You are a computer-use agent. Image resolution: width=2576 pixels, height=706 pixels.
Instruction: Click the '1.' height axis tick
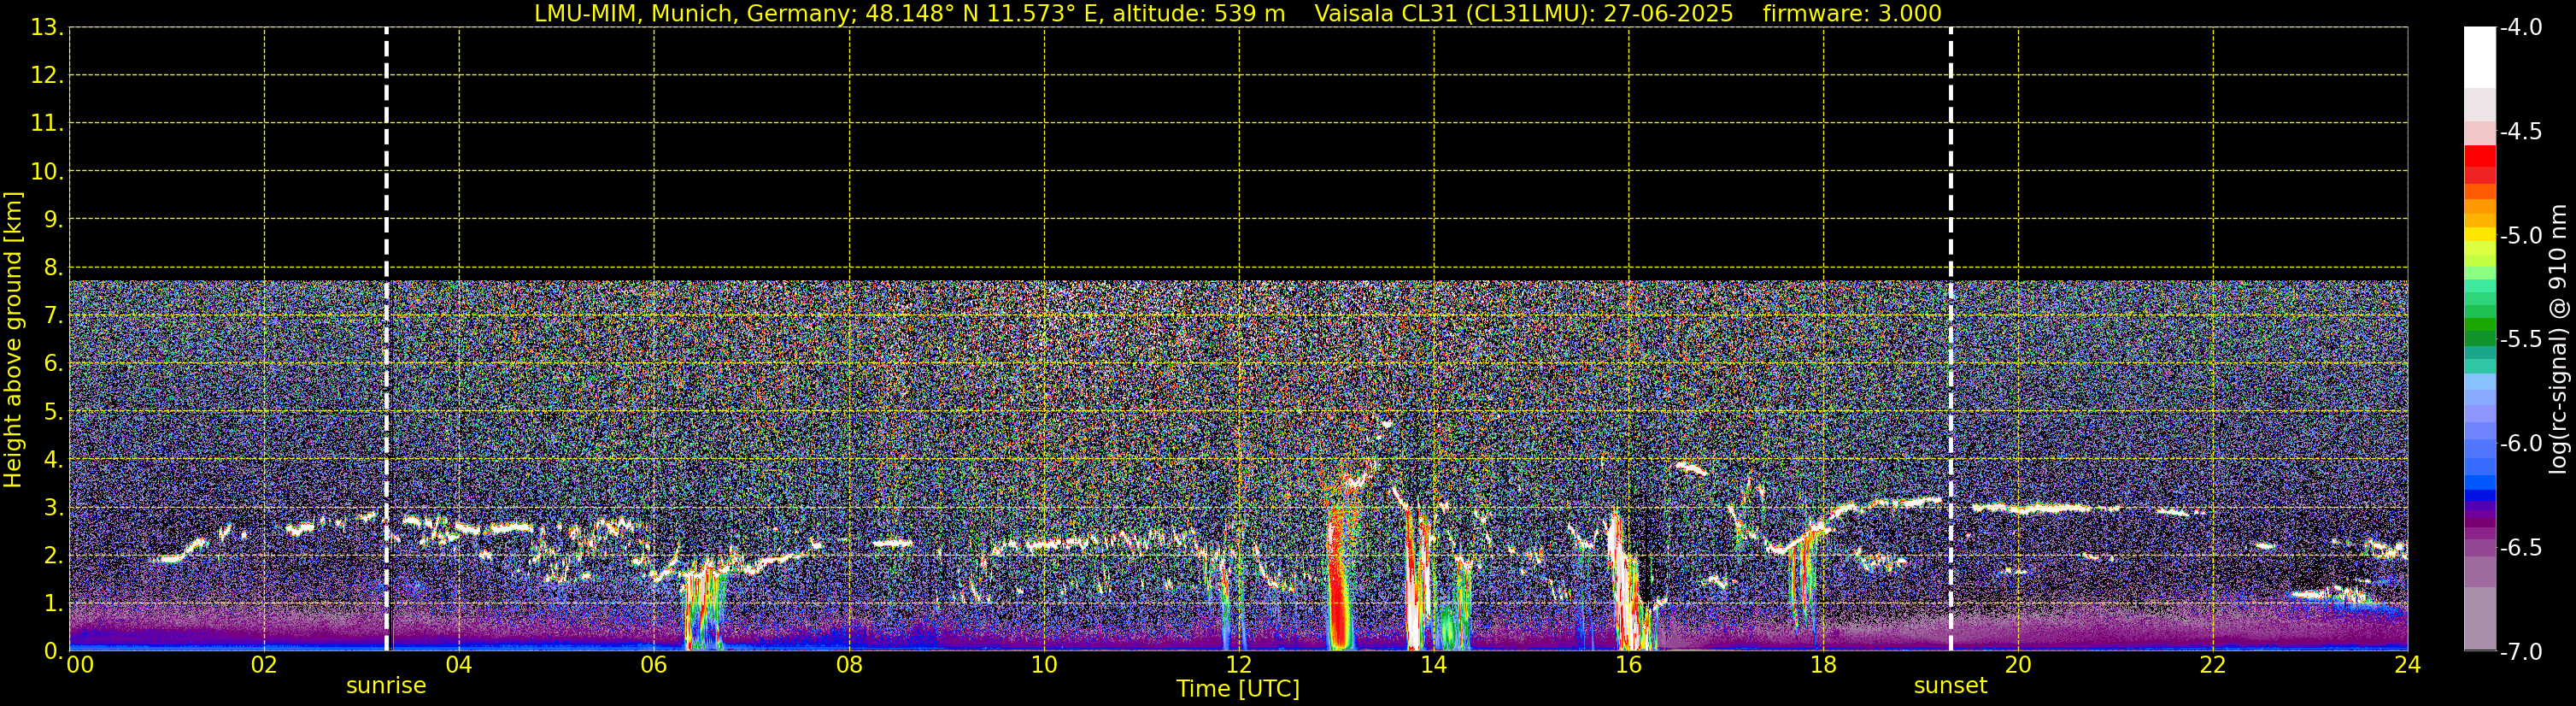tap(53, 604)
